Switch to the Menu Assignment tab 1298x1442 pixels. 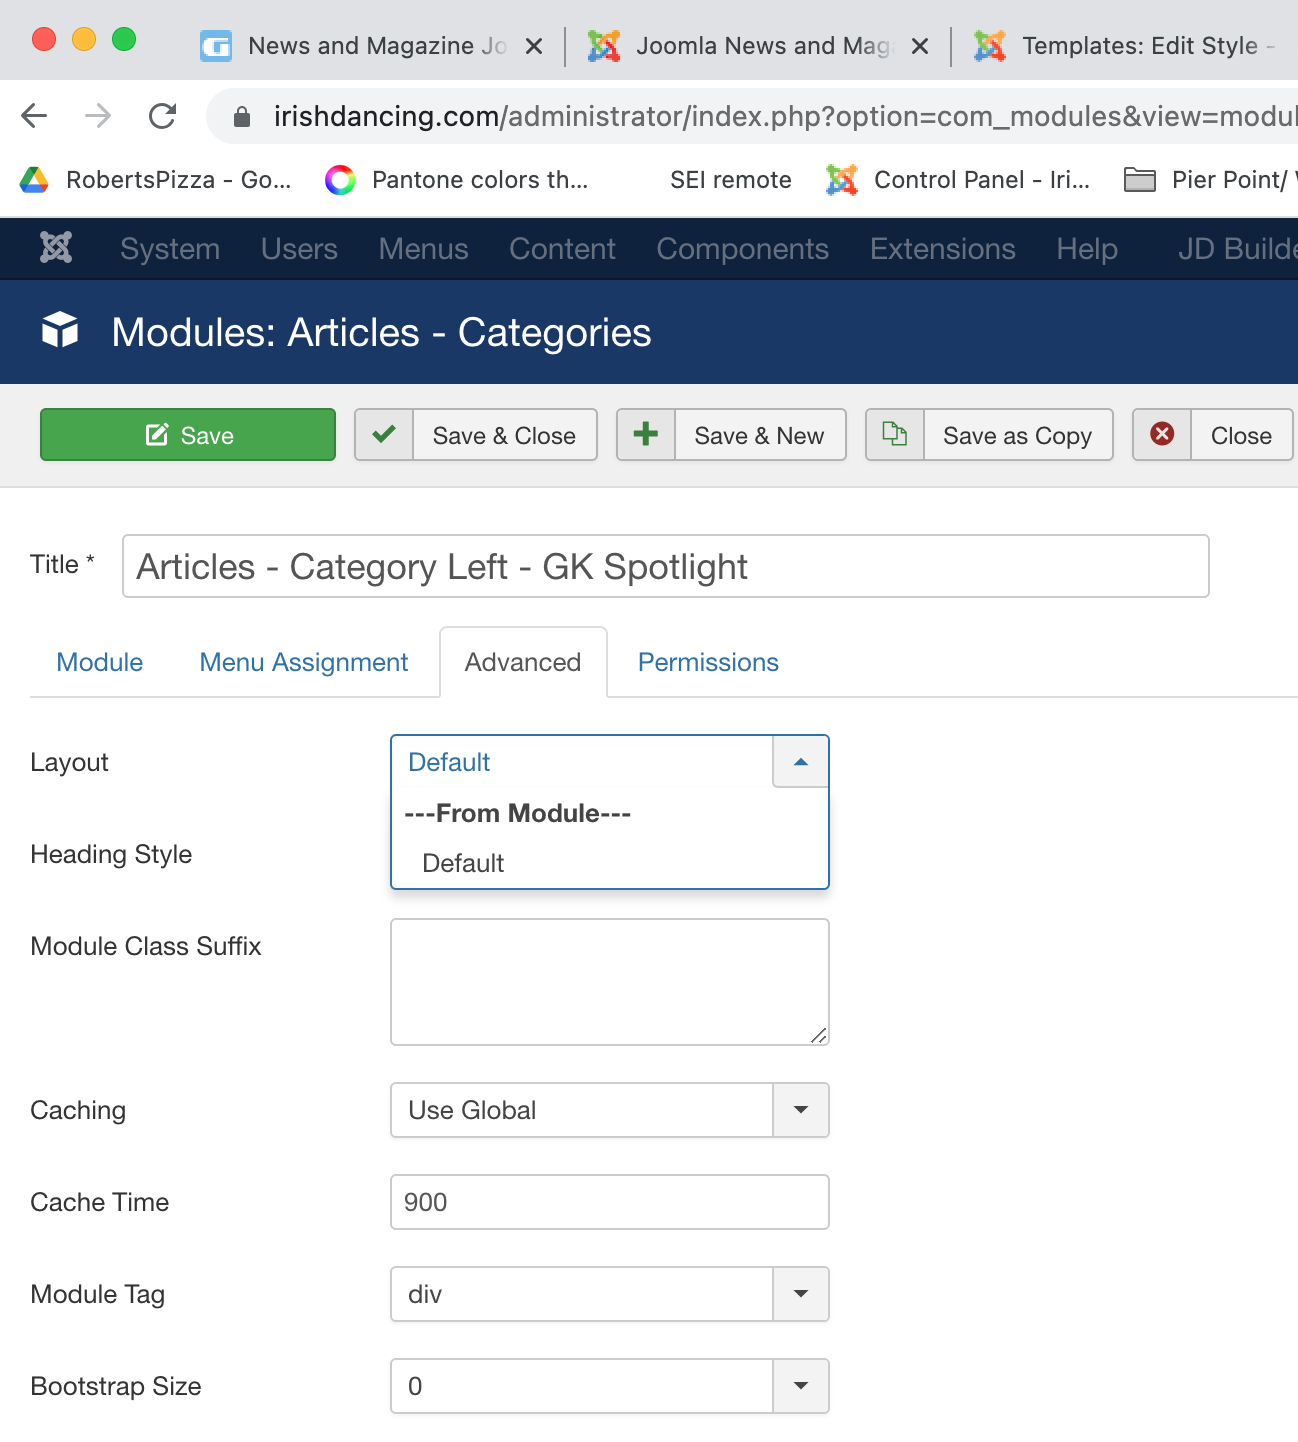click(304, 662)
